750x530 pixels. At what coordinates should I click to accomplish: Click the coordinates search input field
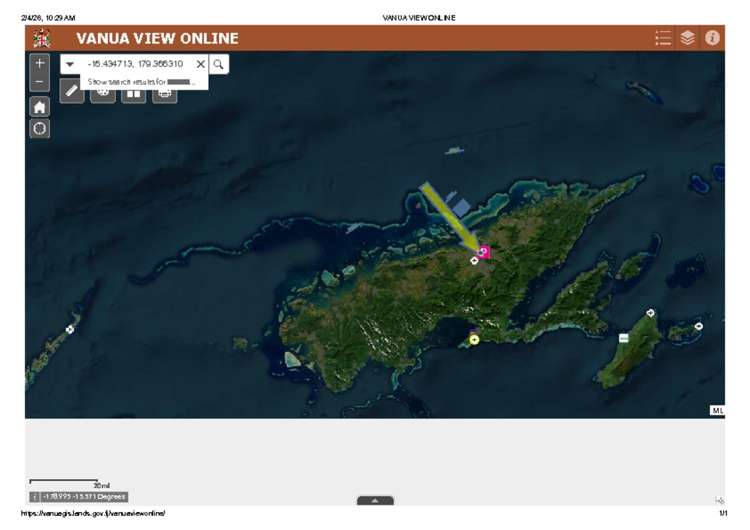pos(136,64)
